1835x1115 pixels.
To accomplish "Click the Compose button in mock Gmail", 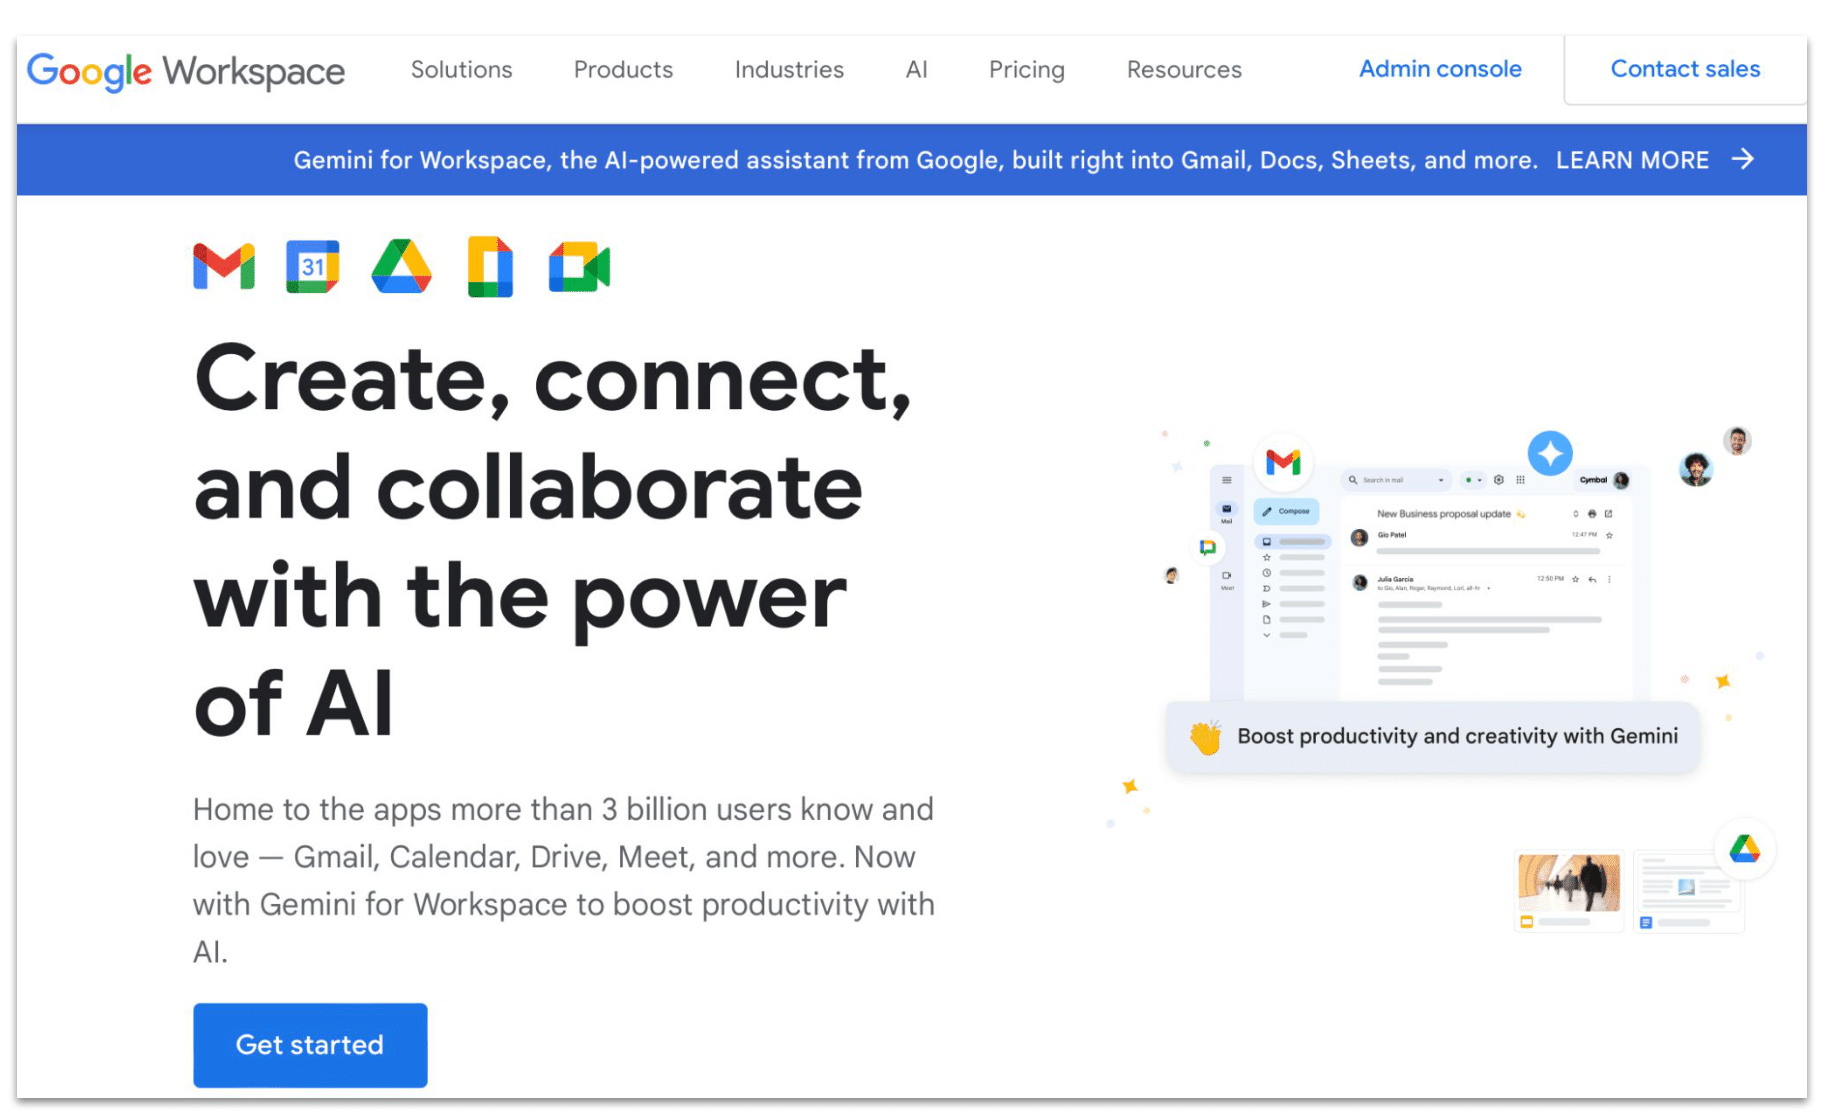I will (1287, 511).
